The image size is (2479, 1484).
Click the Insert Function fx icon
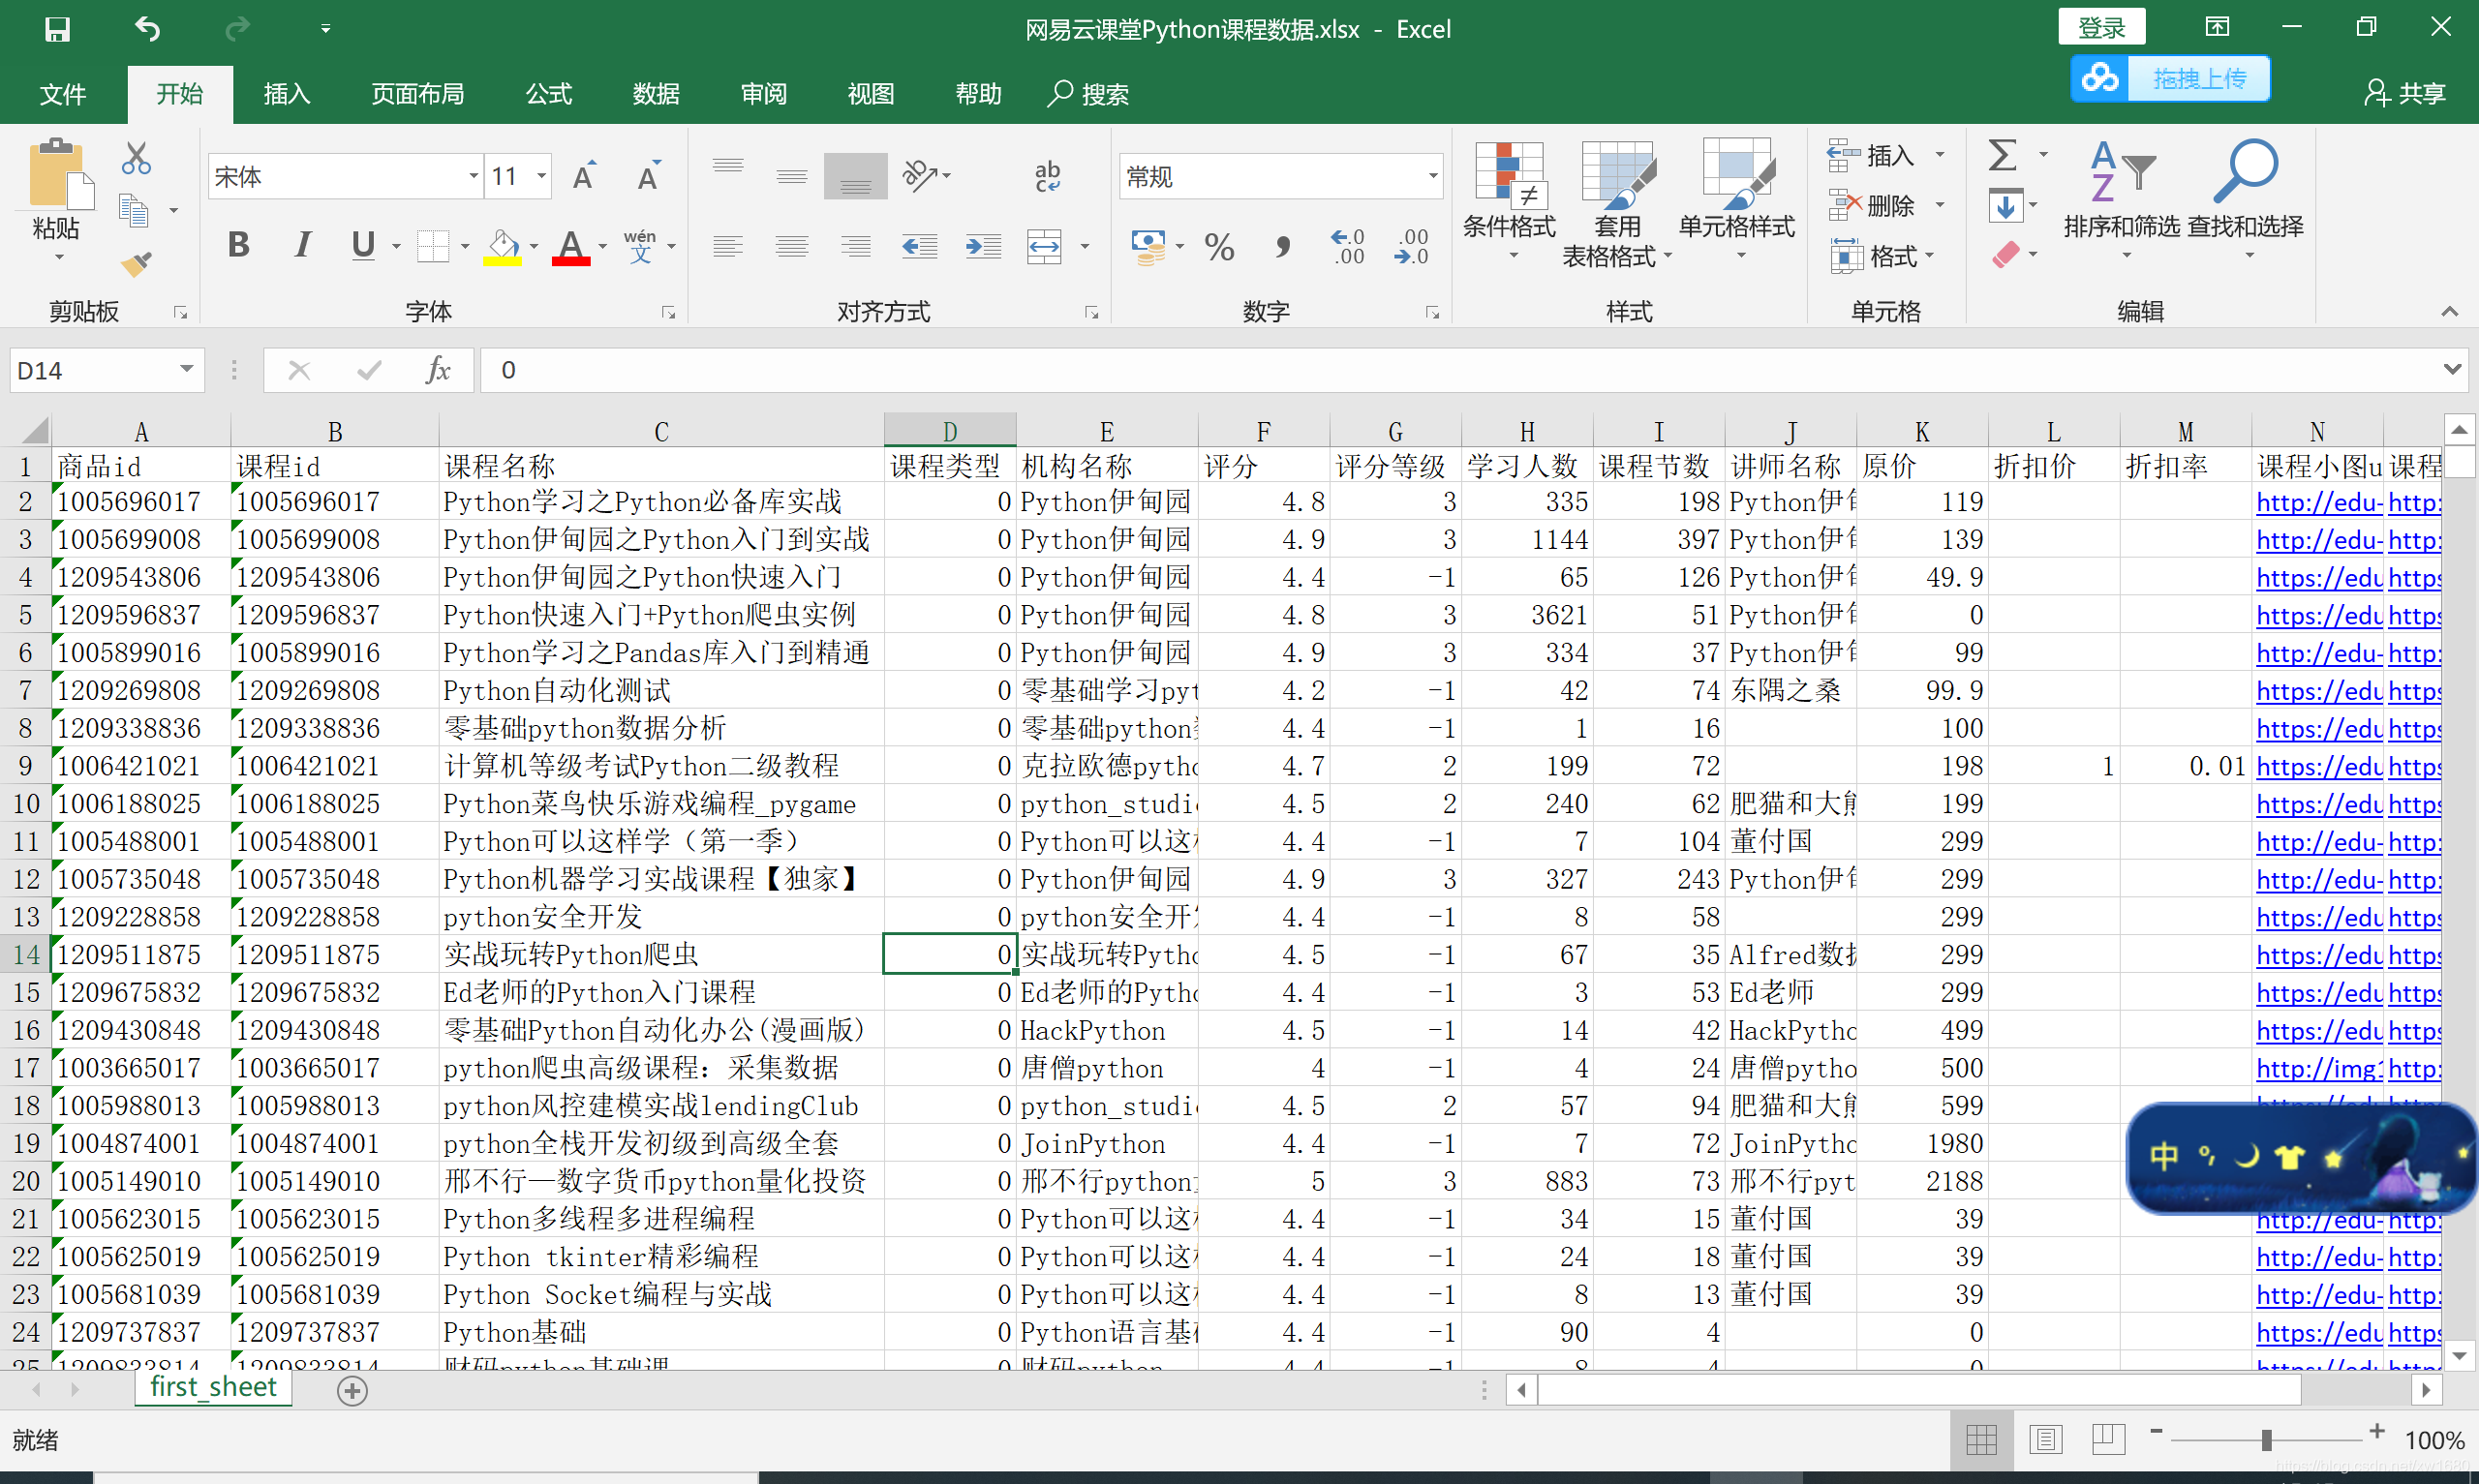437,370
